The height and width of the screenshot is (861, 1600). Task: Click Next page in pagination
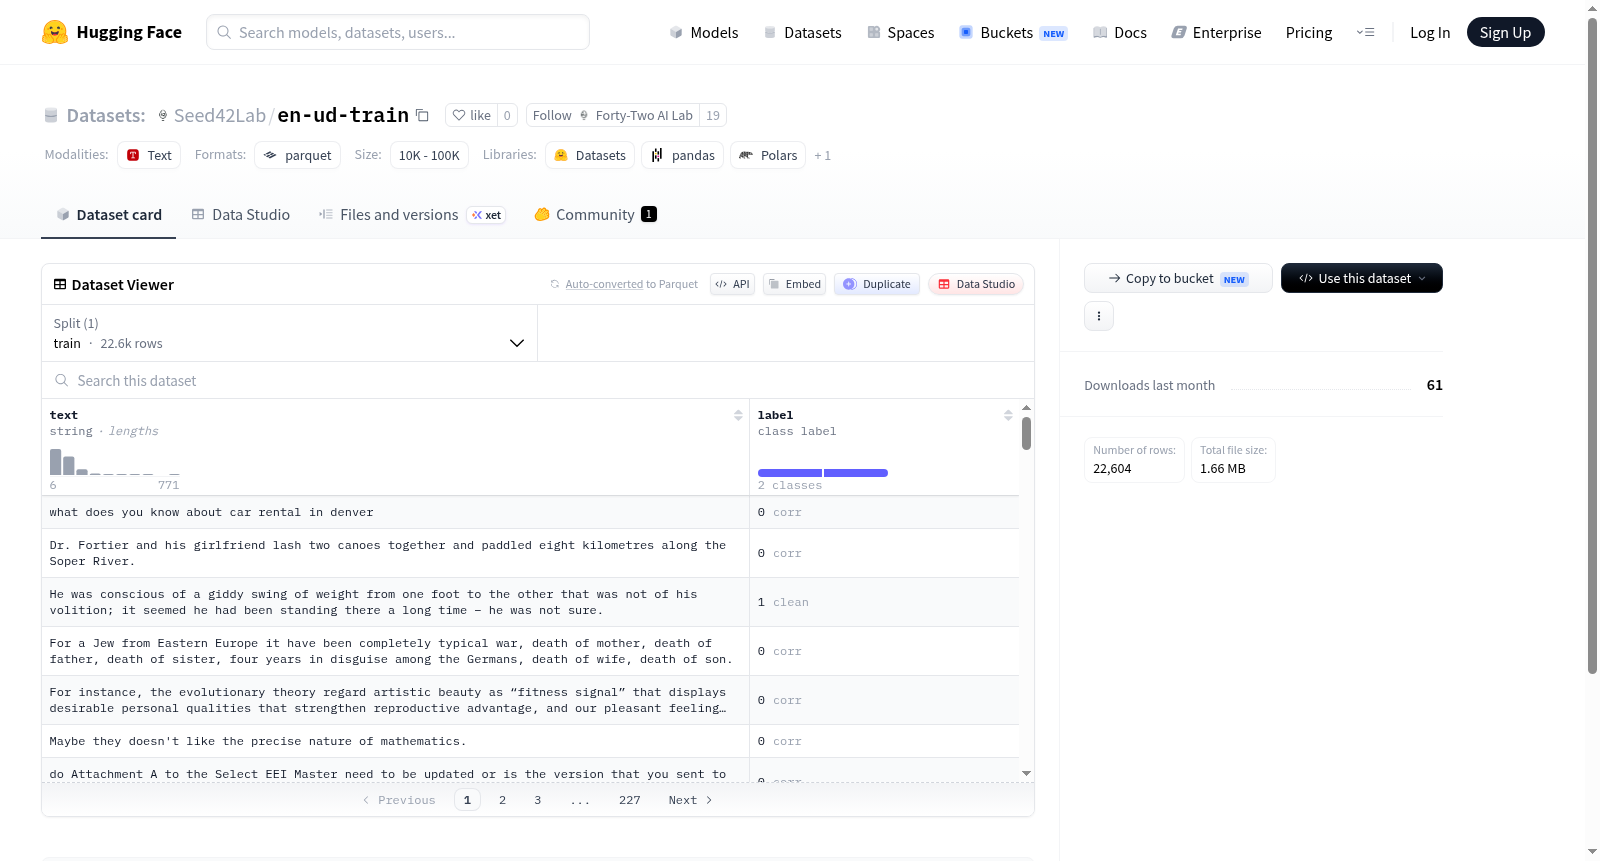(690, 800)
